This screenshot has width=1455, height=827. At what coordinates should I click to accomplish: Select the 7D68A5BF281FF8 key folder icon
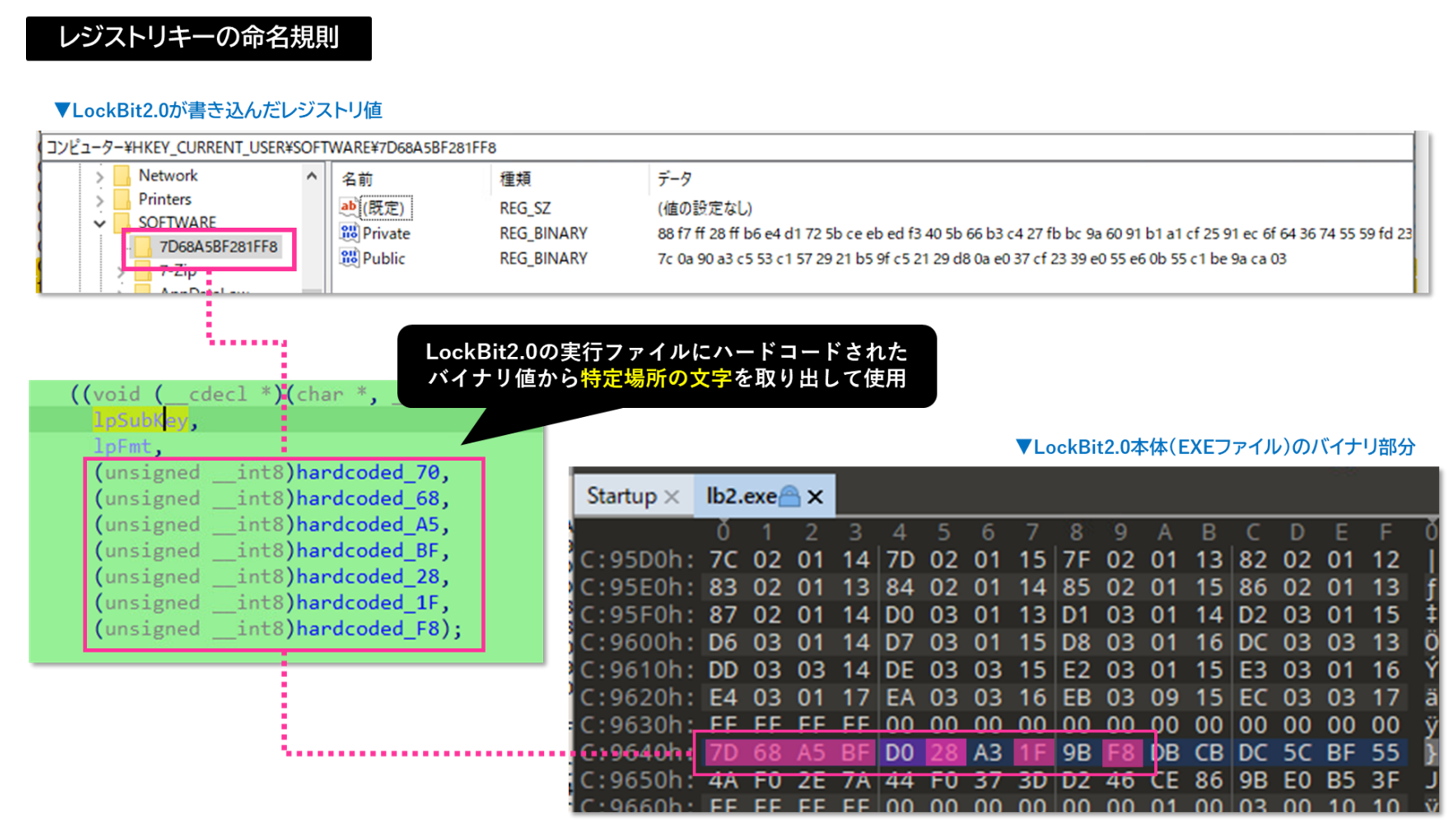click(143, 246)
